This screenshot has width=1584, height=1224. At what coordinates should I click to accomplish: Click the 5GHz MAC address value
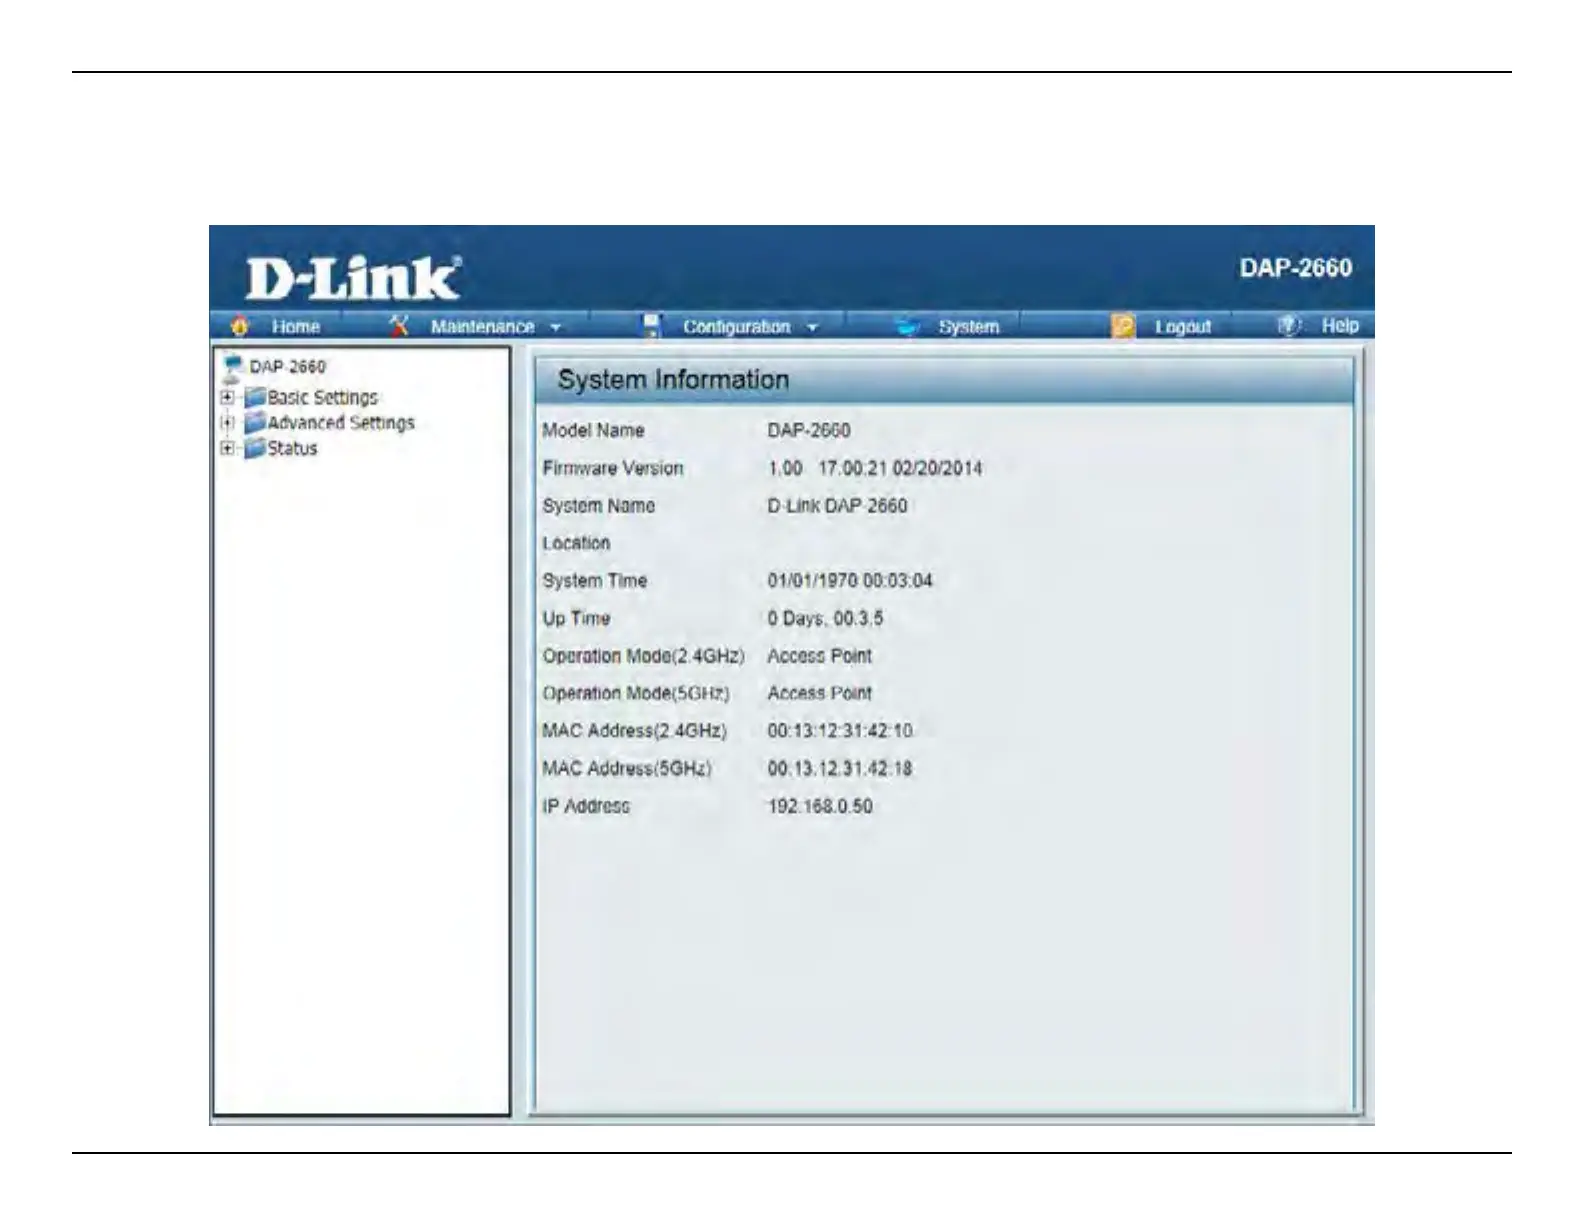point(840,769)
